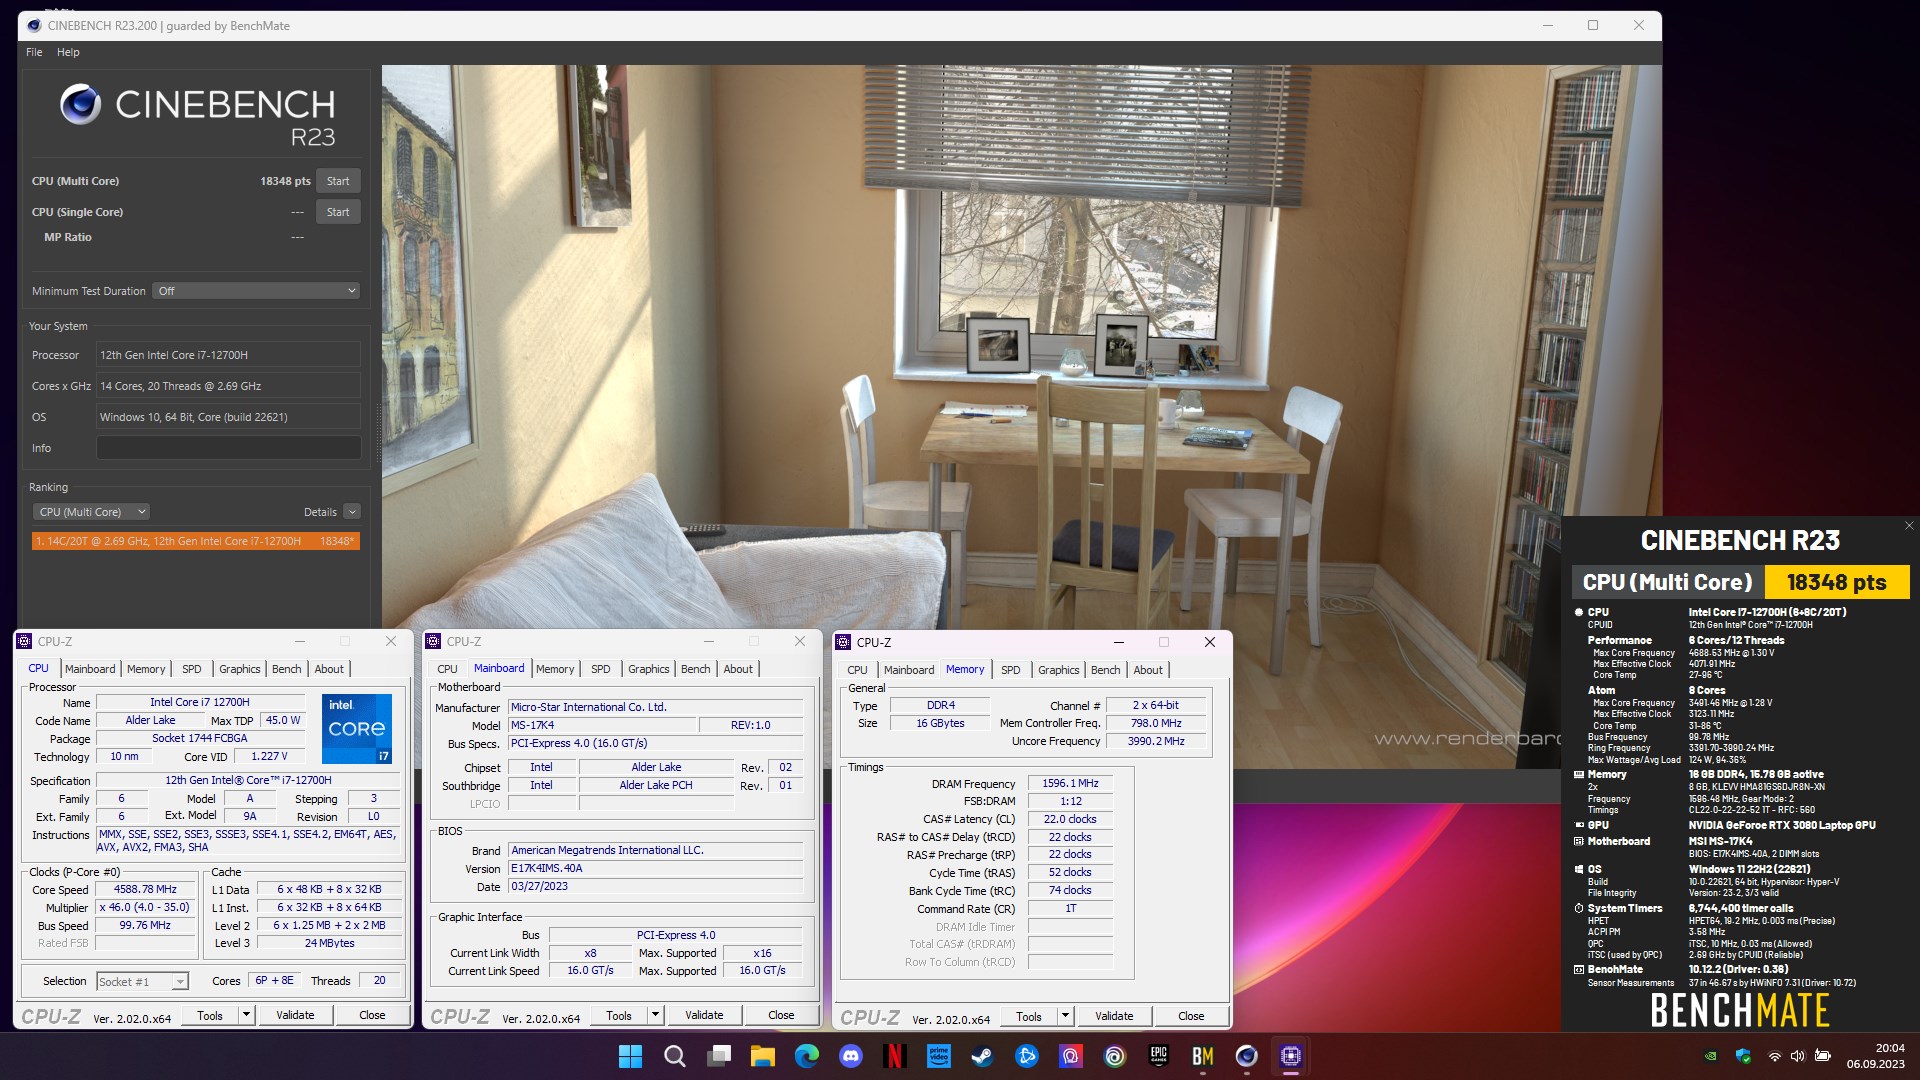This screenshot has height=1080, width=1920.
Task: Open Prime Video from the taskbar
Action: (939, 1056)
